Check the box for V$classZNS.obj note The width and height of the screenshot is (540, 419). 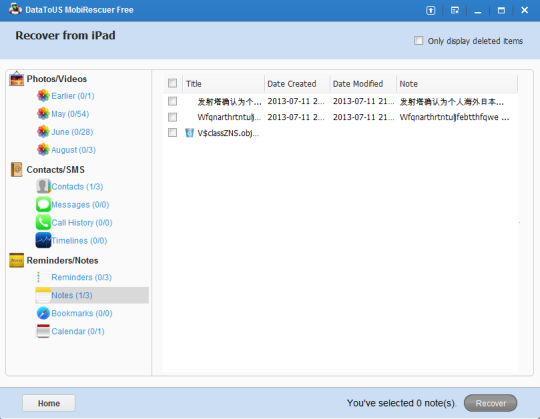click(173, 133)
